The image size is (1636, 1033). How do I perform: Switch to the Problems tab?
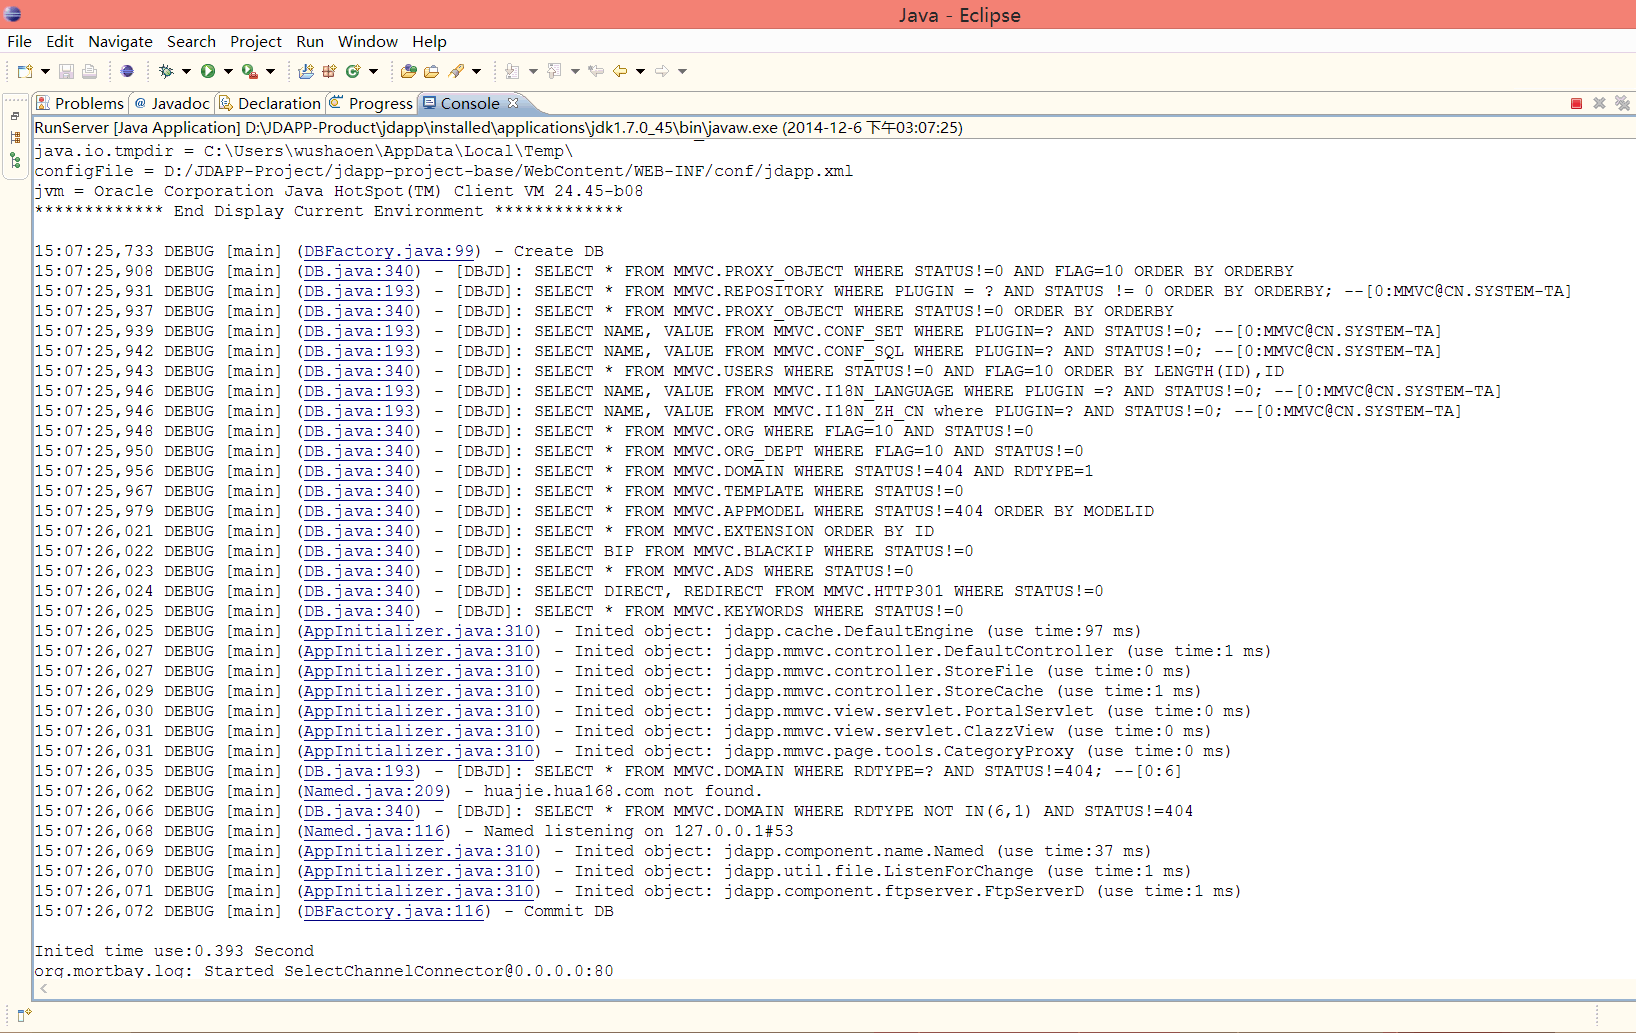pyautogui.click(x=88, y=103)
